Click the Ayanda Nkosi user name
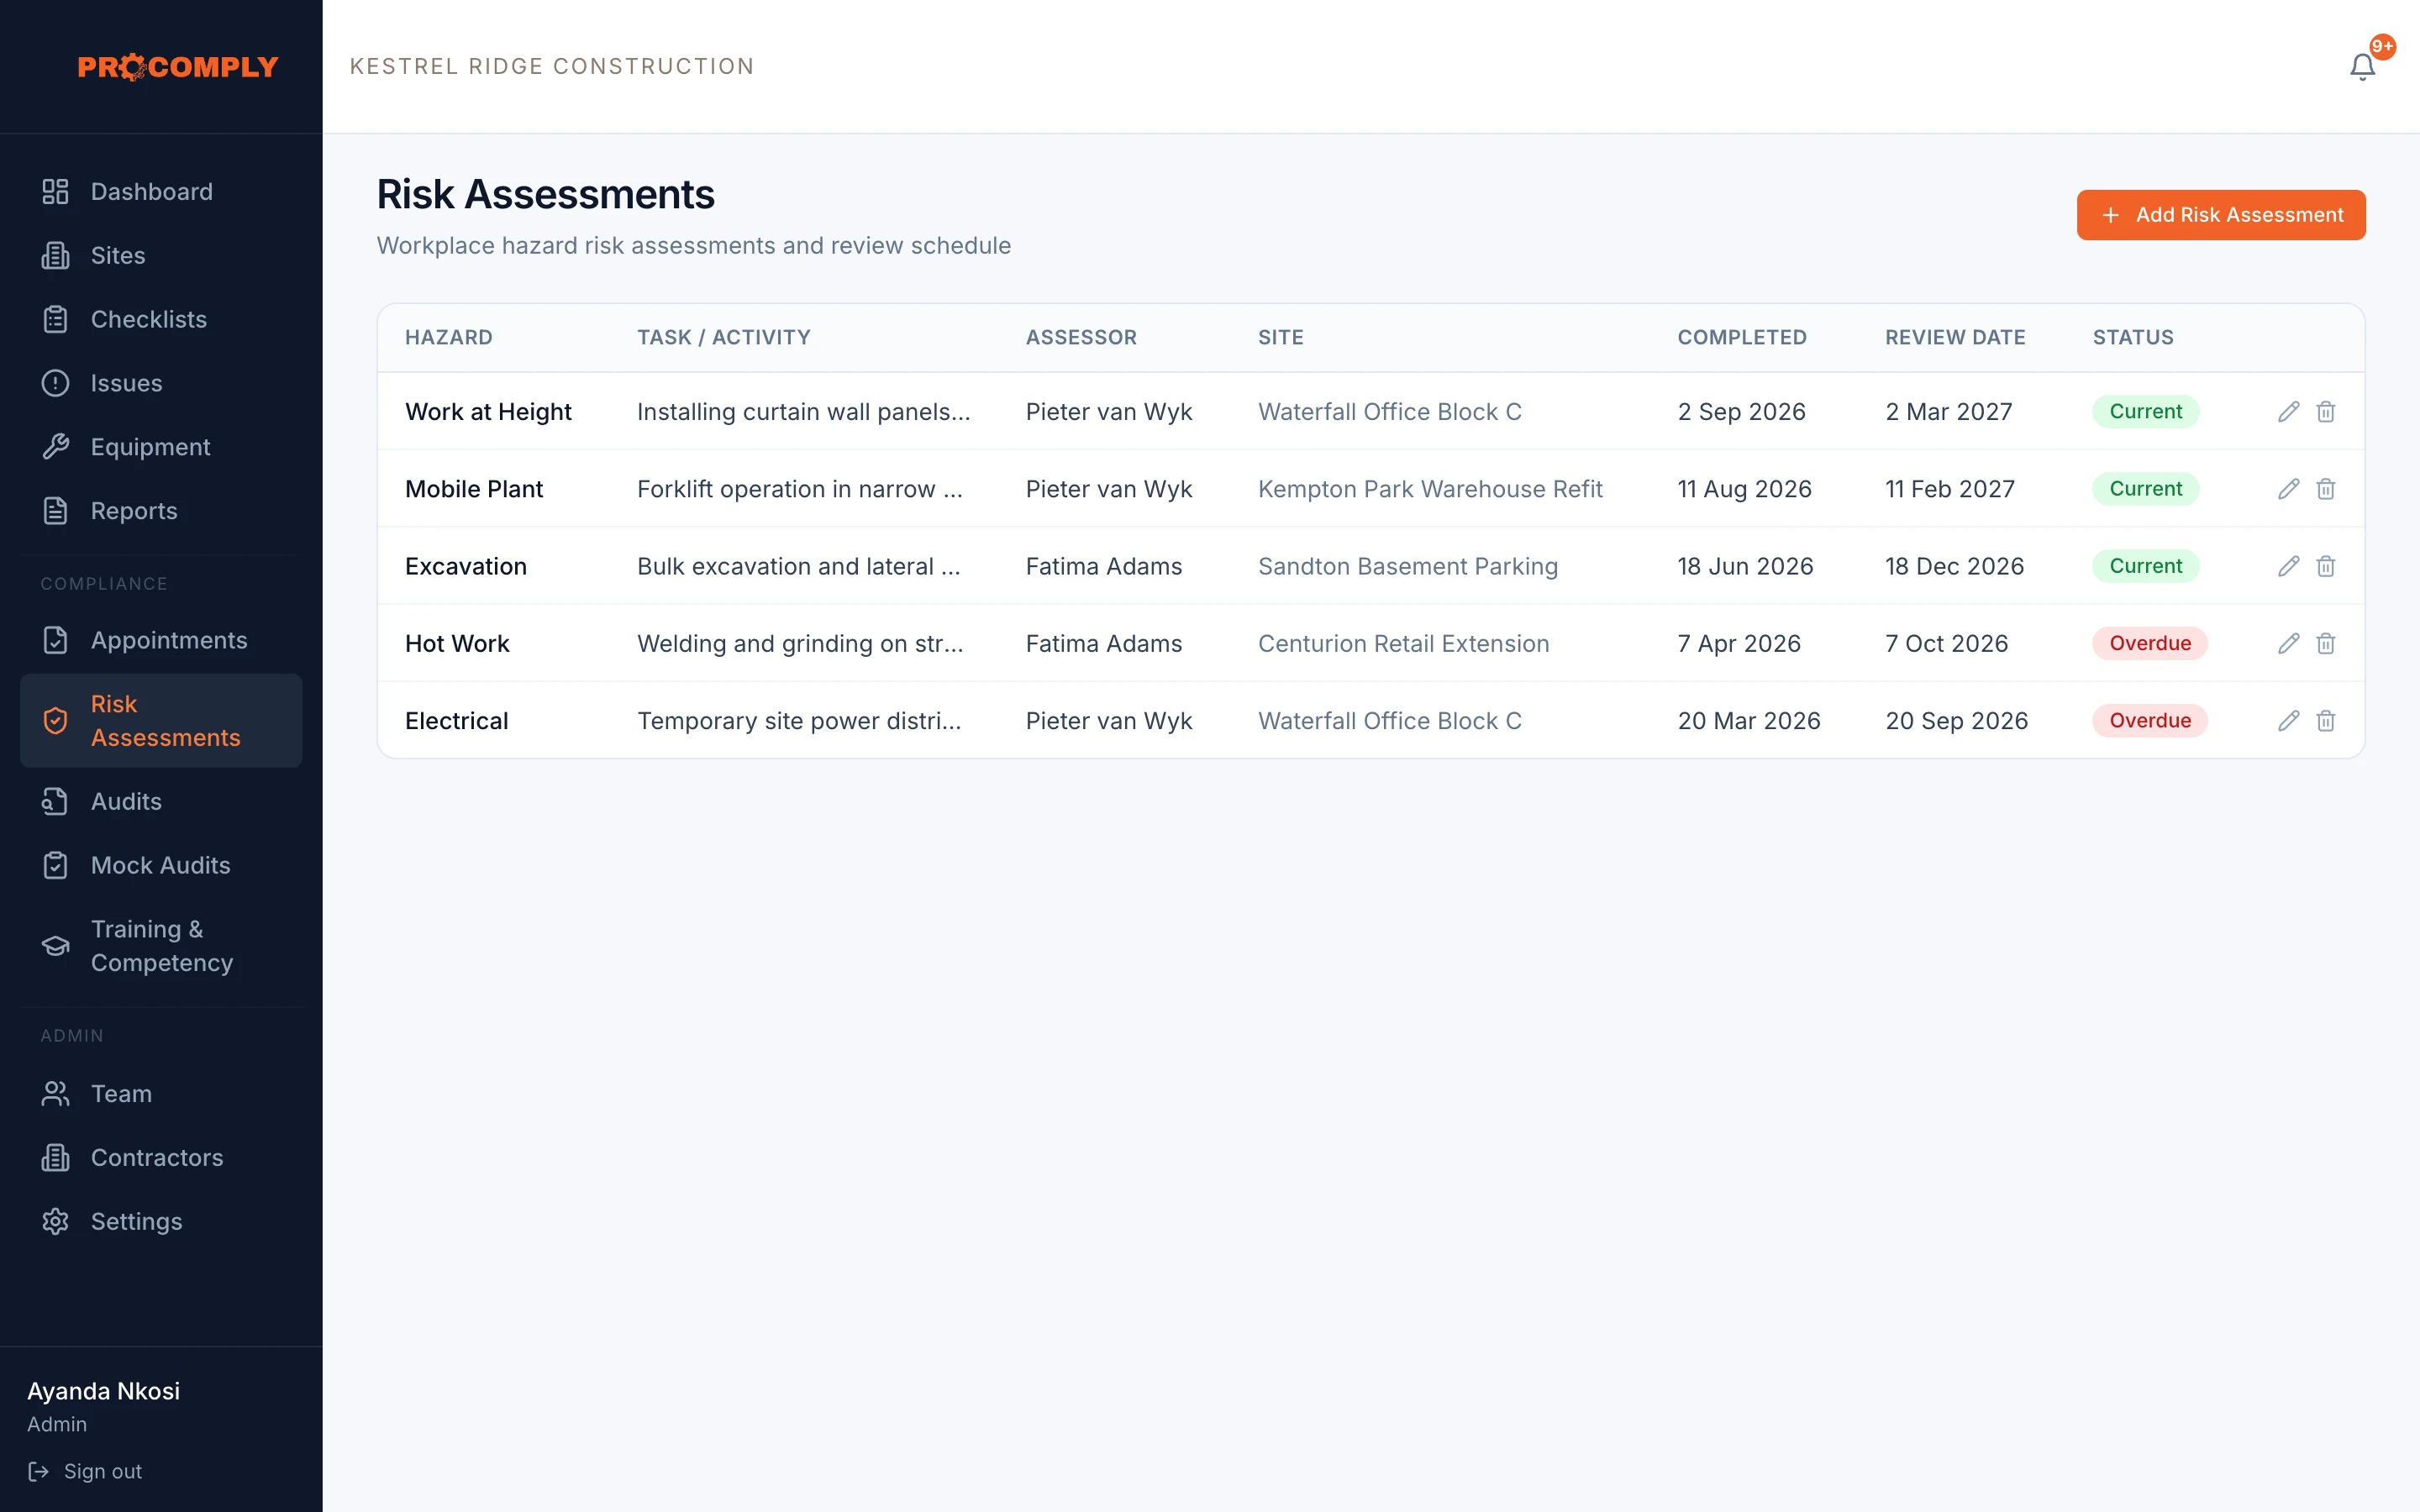 [x=104, y=1391]
